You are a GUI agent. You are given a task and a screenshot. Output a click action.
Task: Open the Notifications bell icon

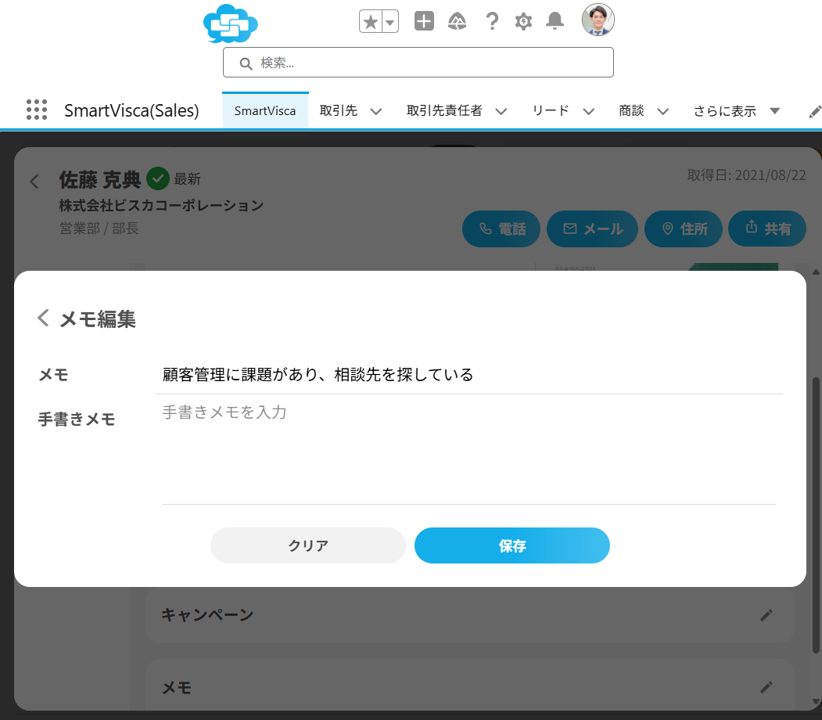point(555,21)
